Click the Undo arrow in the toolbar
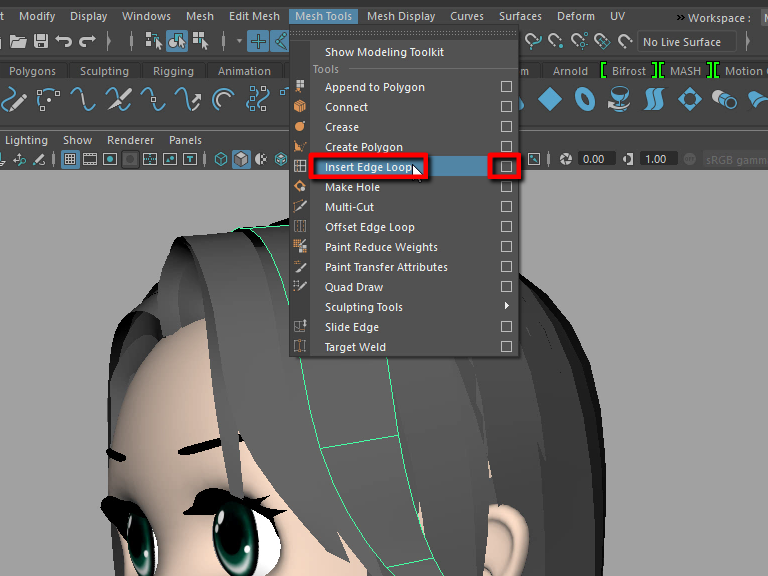Viewport: 768px width, 576px height. pos(64,41)
